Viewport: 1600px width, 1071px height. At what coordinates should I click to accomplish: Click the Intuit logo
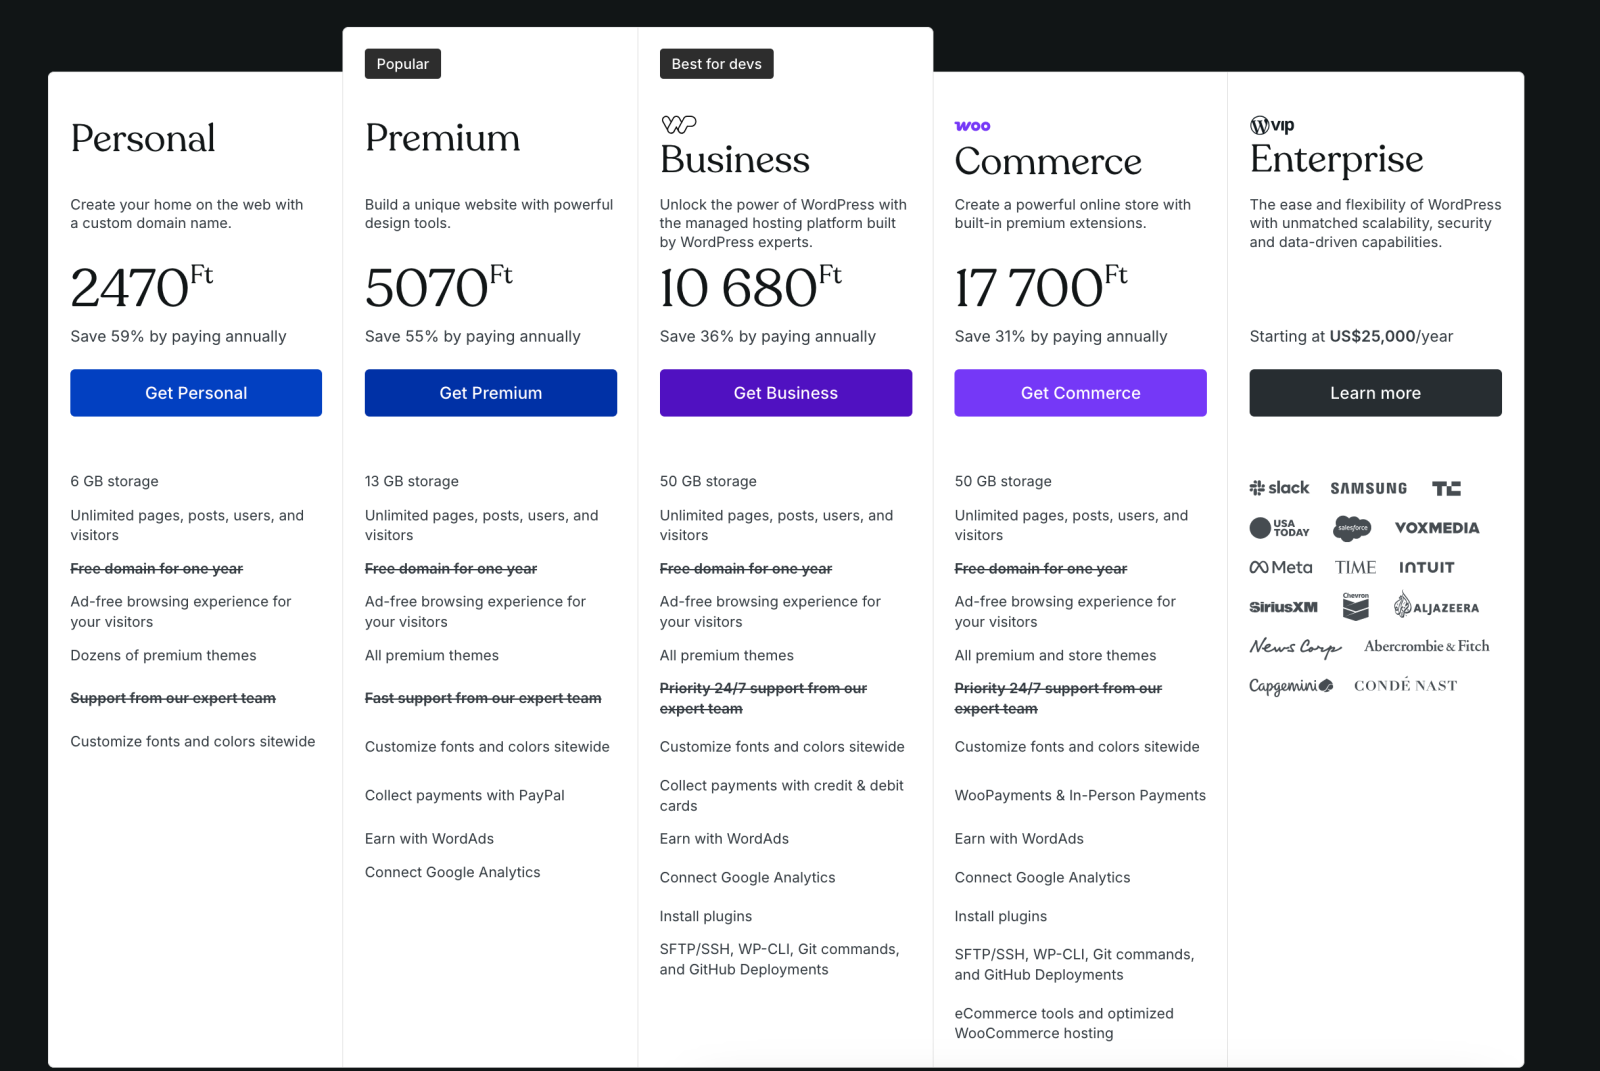coord(1426,567)
